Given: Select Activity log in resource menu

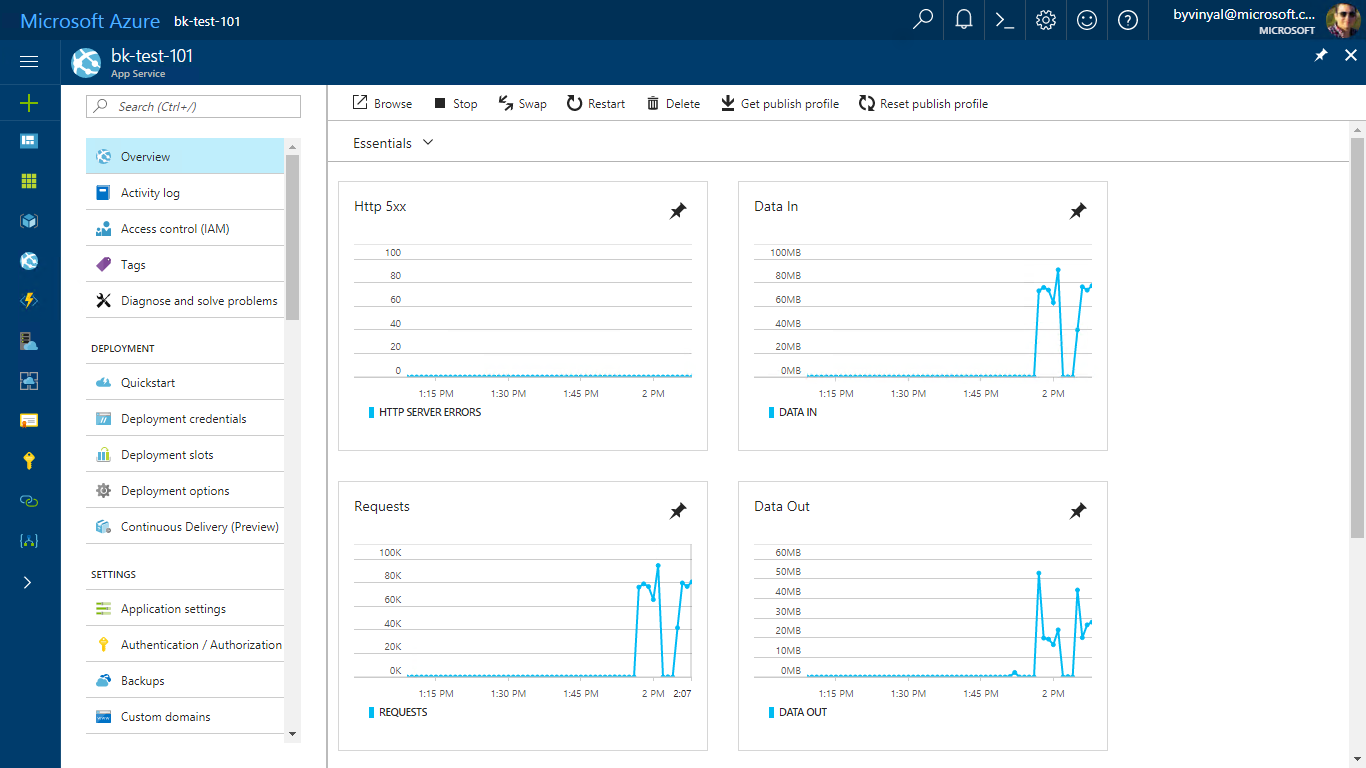Looking at the screenshot, I should click(x=150, y=193).
